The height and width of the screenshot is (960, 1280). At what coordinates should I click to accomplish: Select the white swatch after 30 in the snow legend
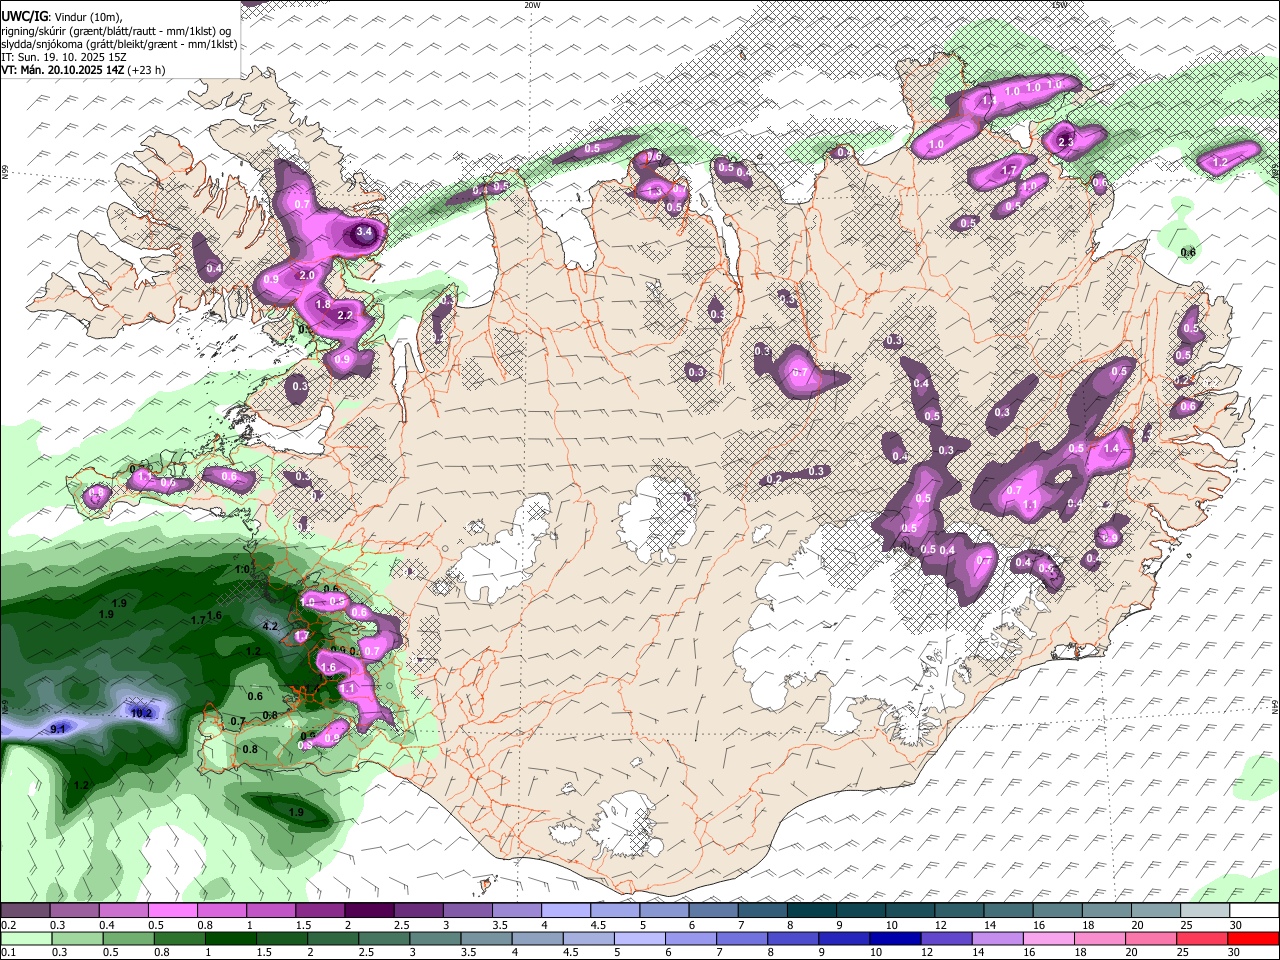coord(1253,910)
